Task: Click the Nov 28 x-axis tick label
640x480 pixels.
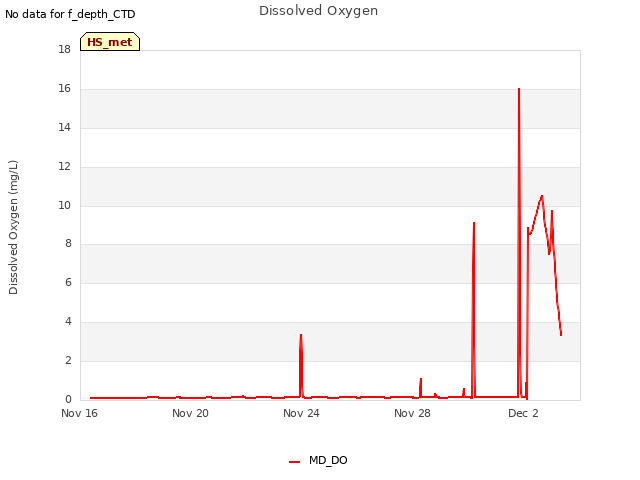Action: coord(412,413)
